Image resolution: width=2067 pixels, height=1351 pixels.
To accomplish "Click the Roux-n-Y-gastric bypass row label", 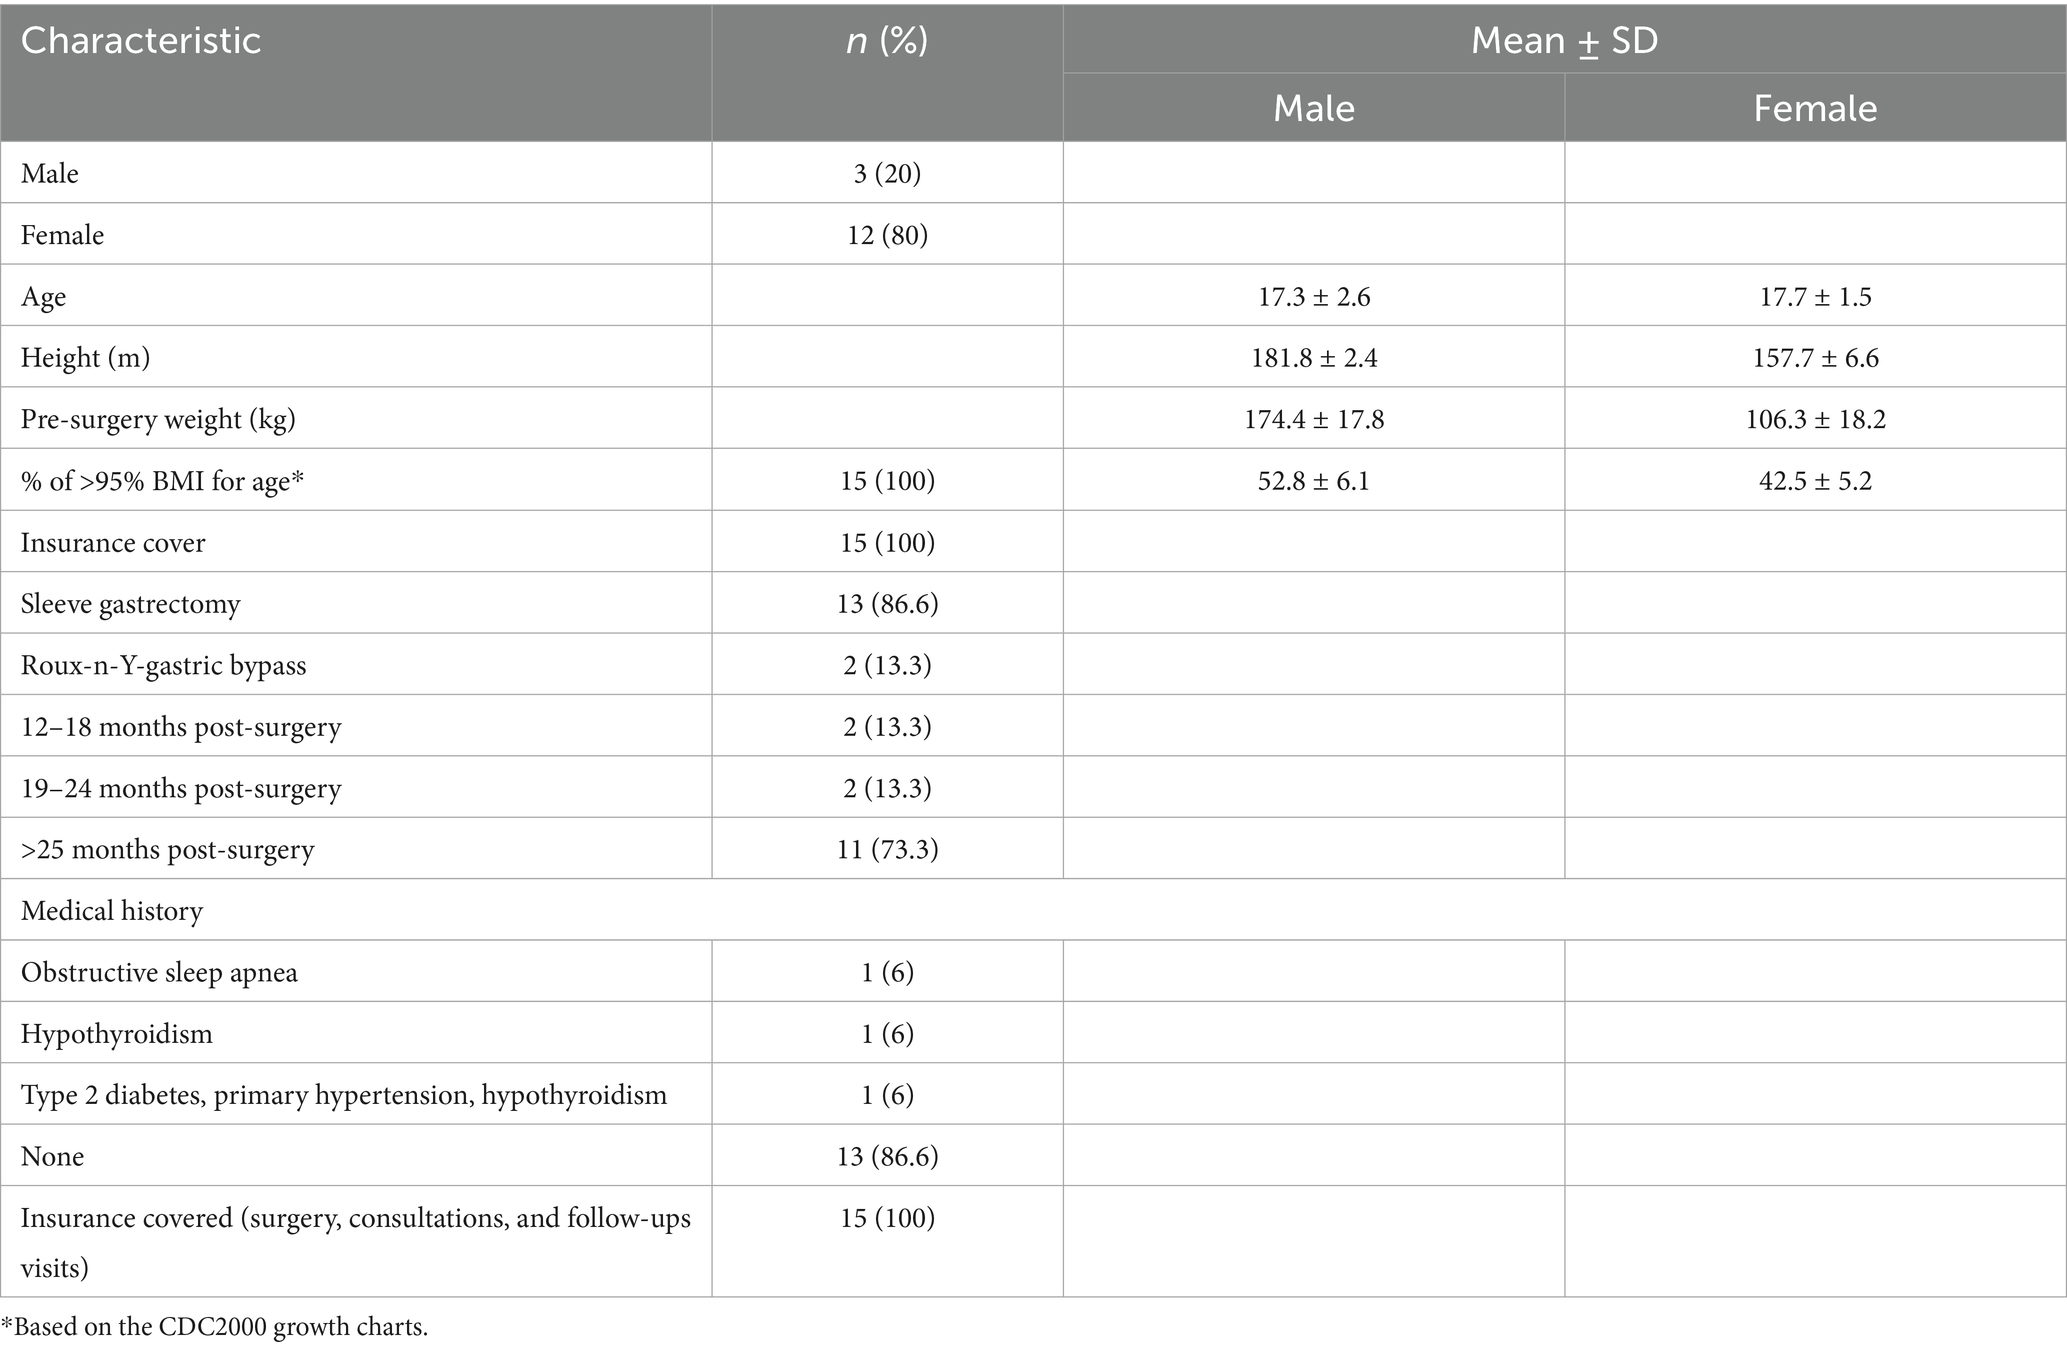I will click(164, 666).
